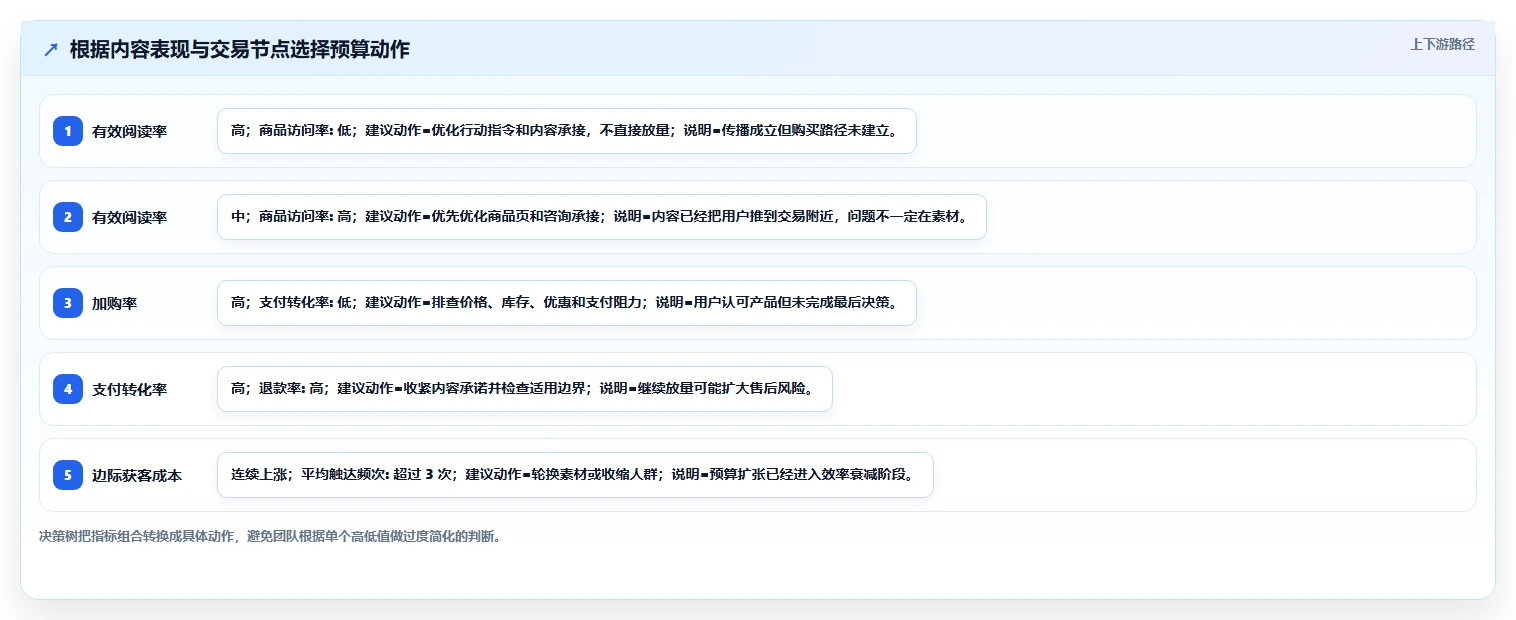Click box mentioning 轮换素材或收缩人群
Image resolution: width=1516 pixels, height=620 pixels.
point(575,475)
